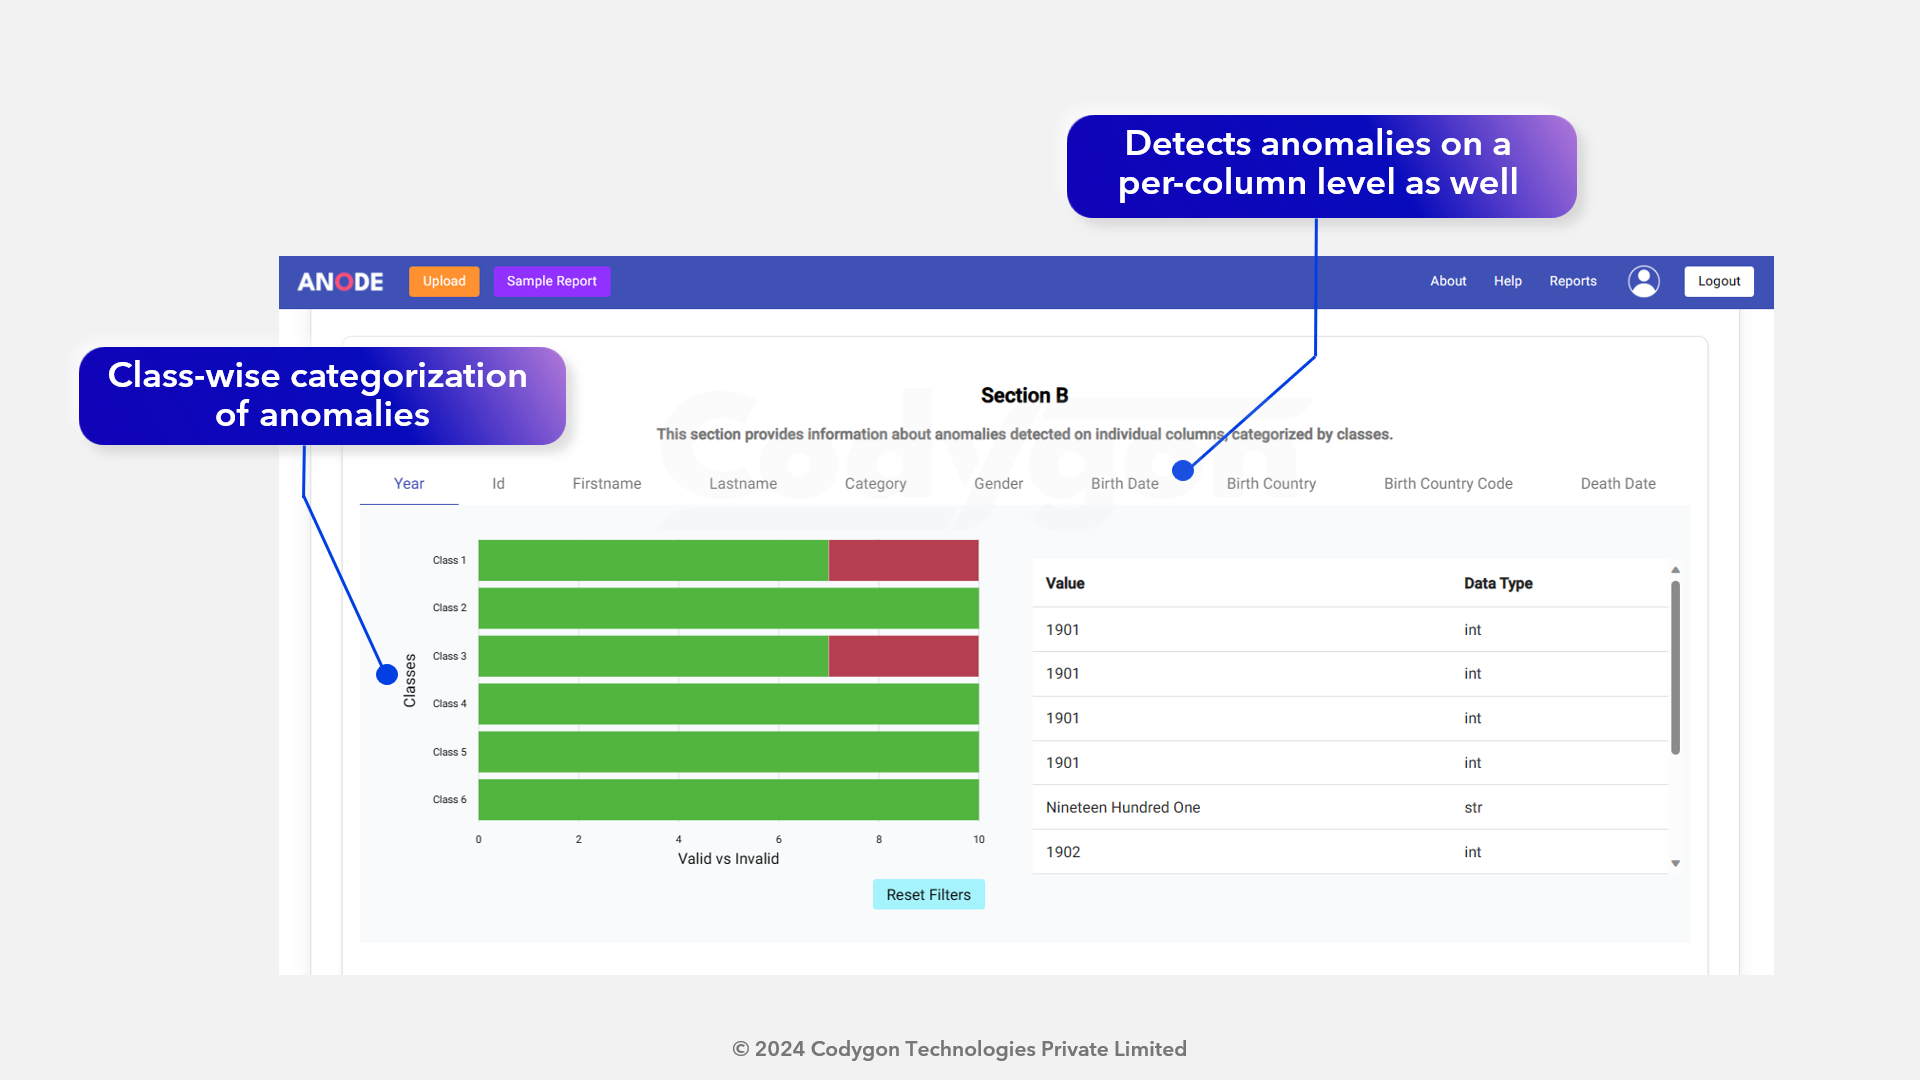Click the Upload button

point(444,281)
